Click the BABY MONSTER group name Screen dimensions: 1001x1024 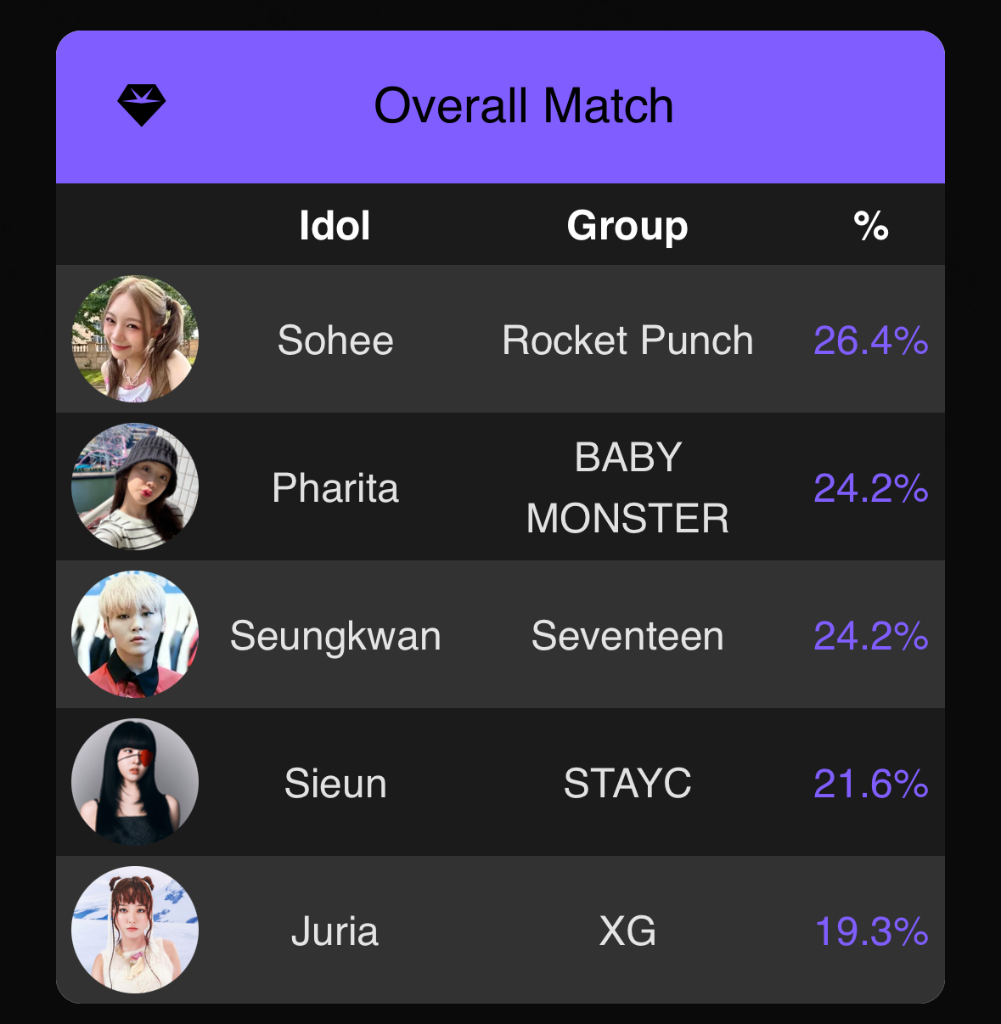(628, 487)
